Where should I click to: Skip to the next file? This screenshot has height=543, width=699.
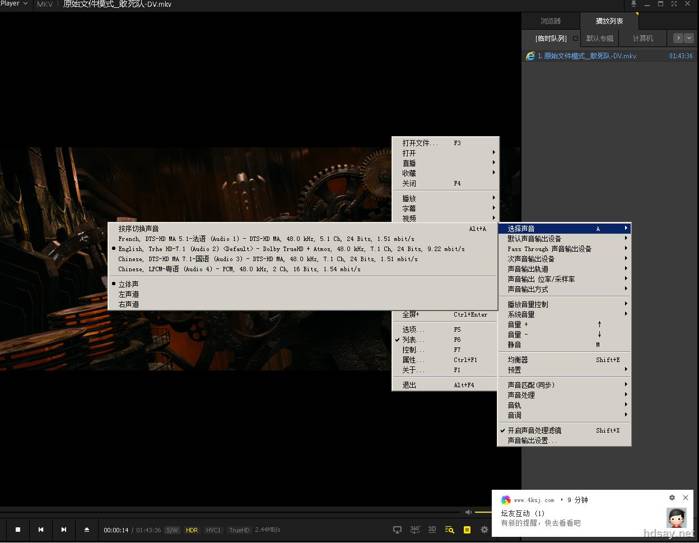click(x=64, y=530)
